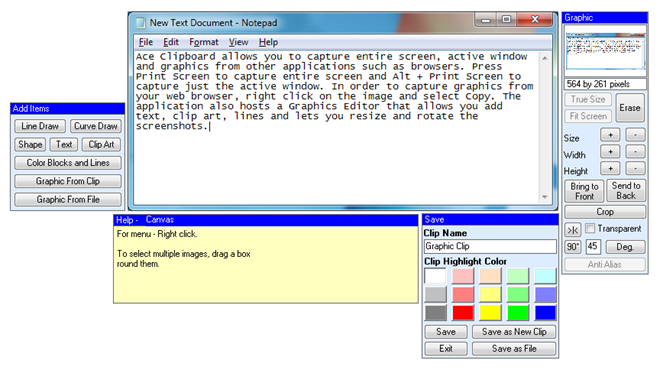
Task: Open the File menu in Notepad
Action: [146, 42]
